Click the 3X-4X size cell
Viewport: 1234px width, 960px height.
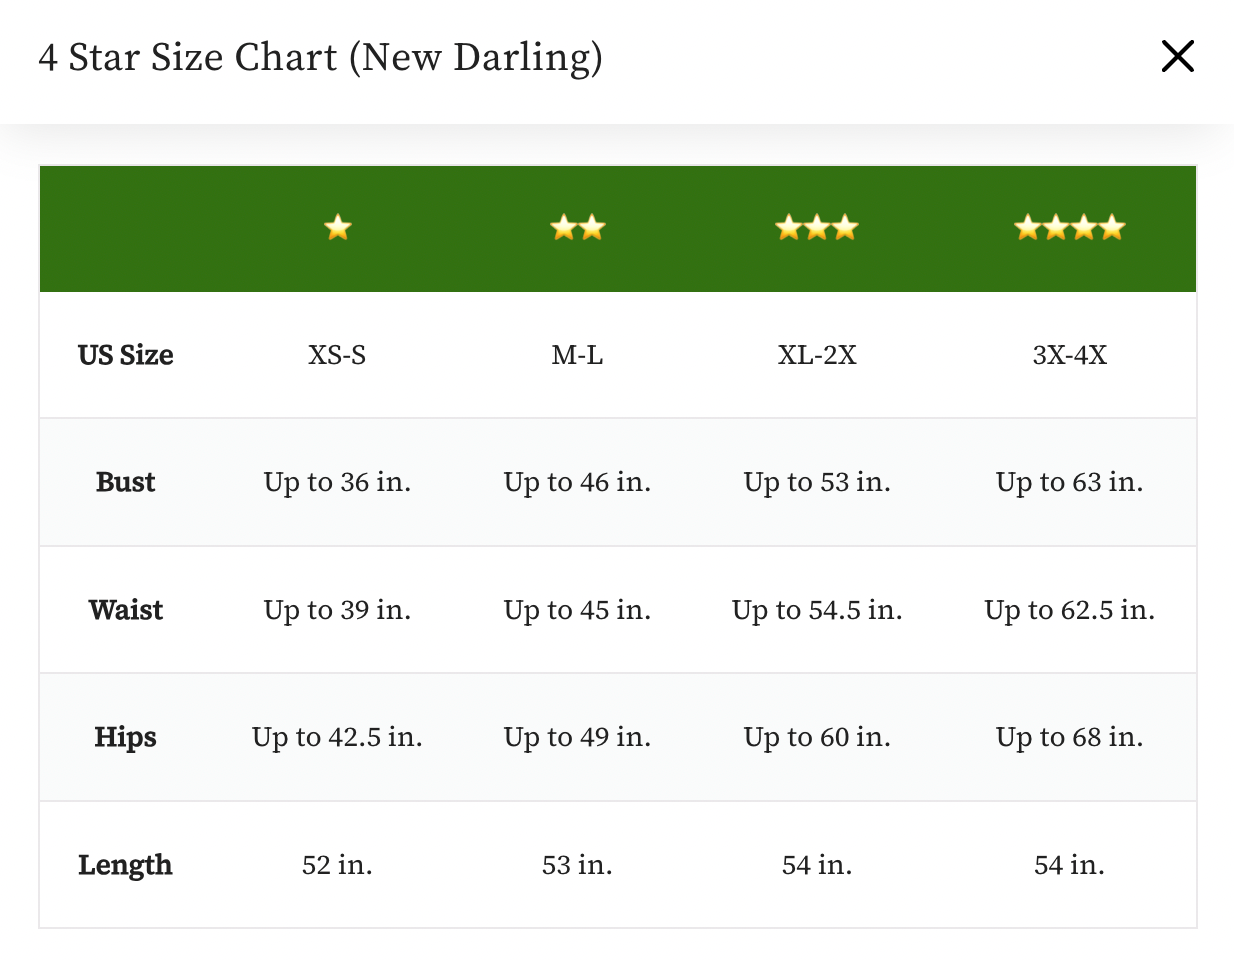(1069, 355)
